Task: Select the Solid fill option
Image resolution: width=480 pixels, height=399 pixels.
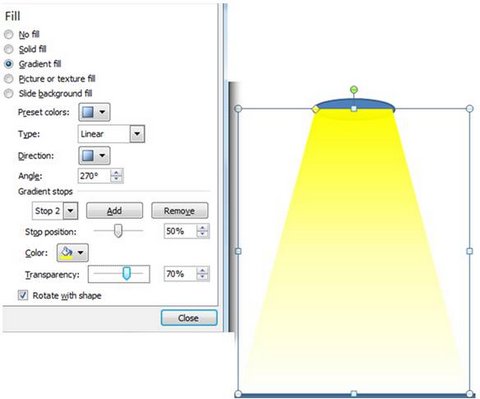Action: point(9,49)
